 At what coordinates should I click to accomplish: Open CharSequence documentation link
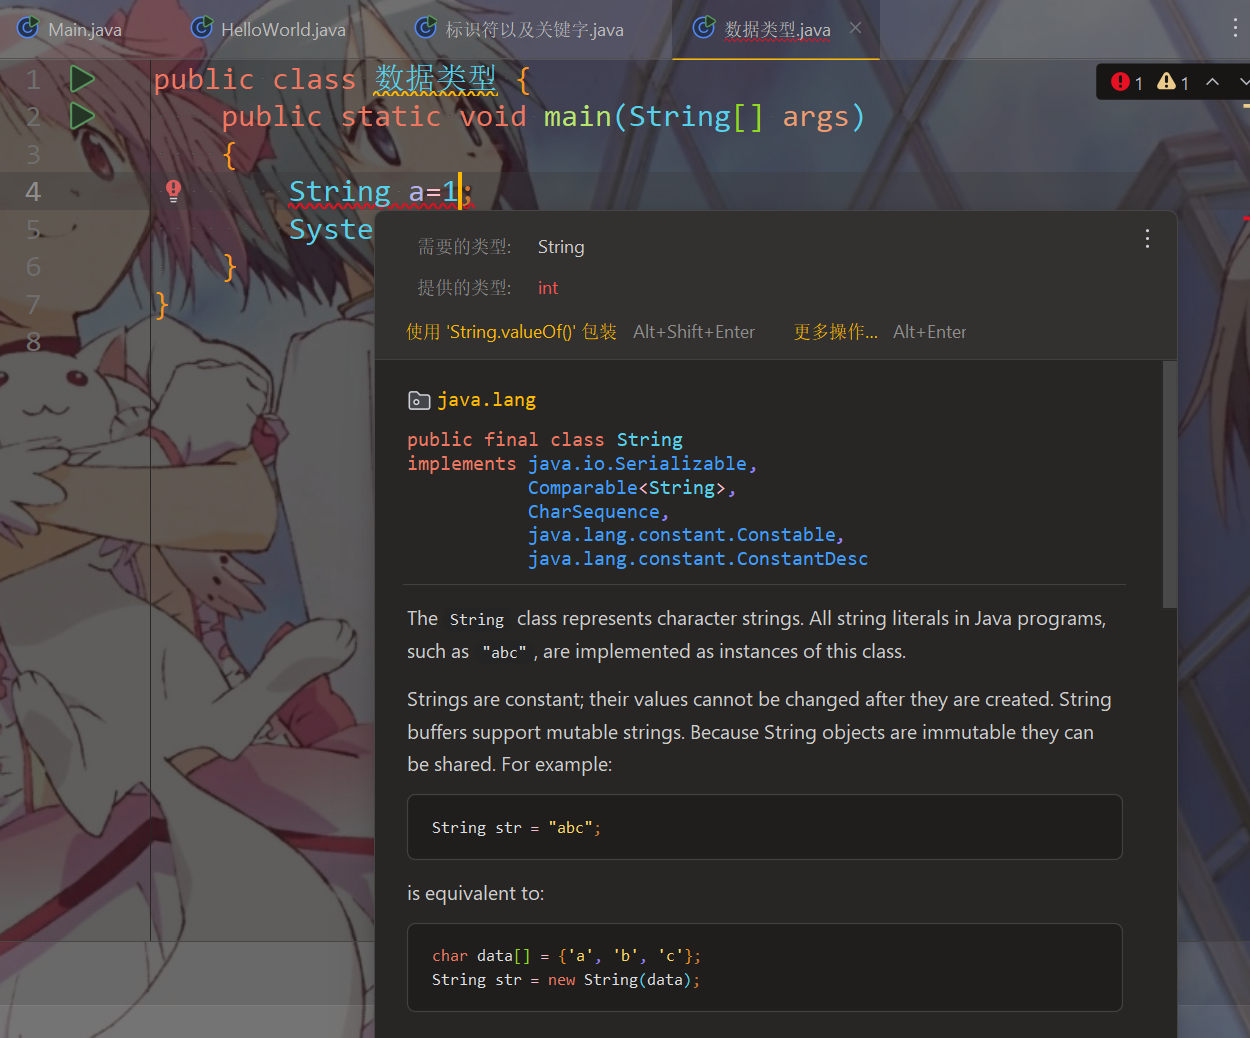594,511
